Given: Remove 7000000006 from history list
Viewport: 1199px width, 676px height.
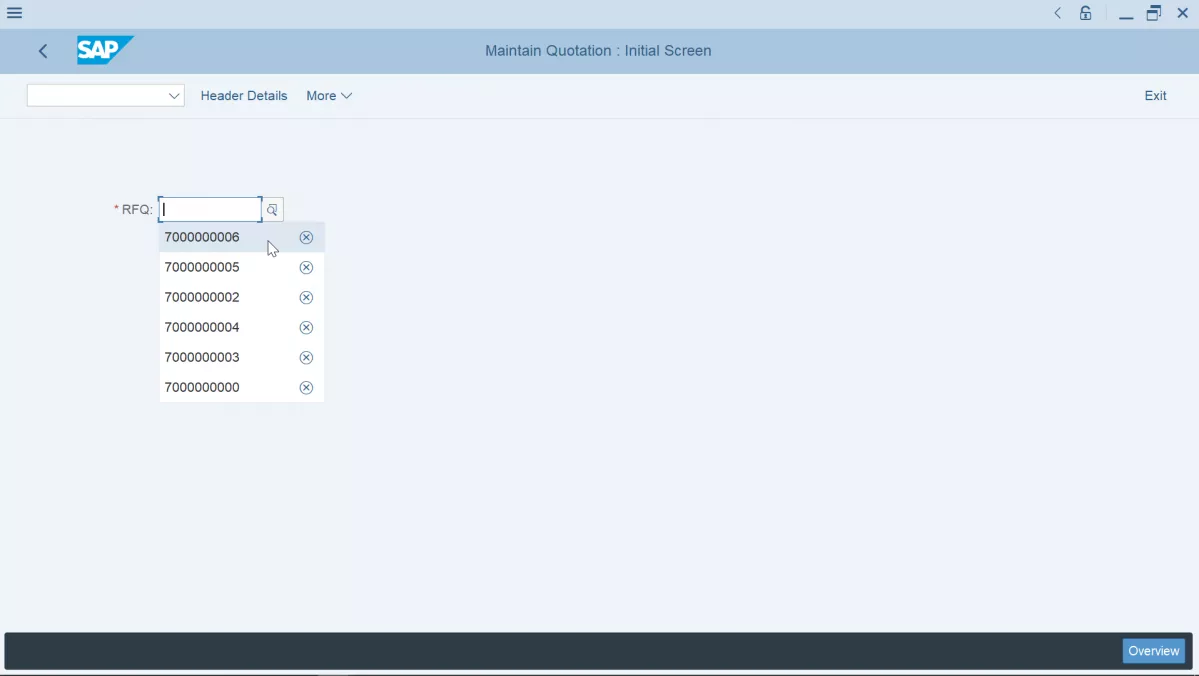Looking at the screenshot, I should 306,238.
